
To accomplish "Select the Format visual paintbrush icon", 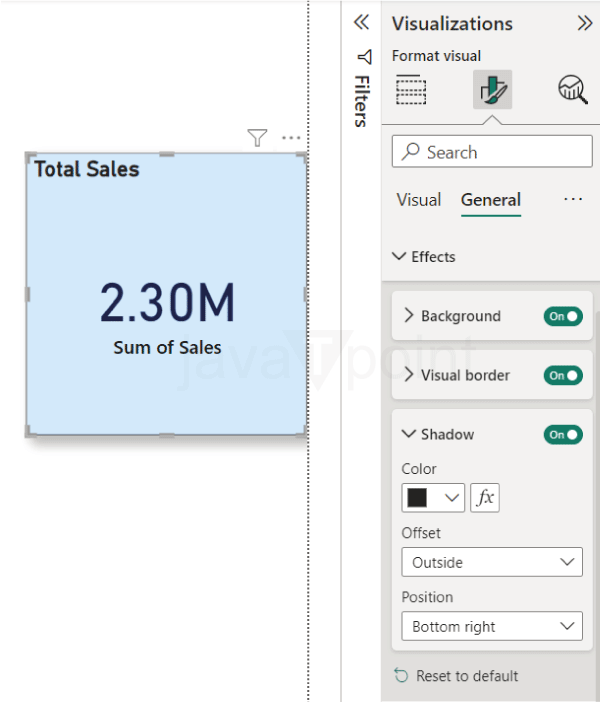I will [492, 90].
